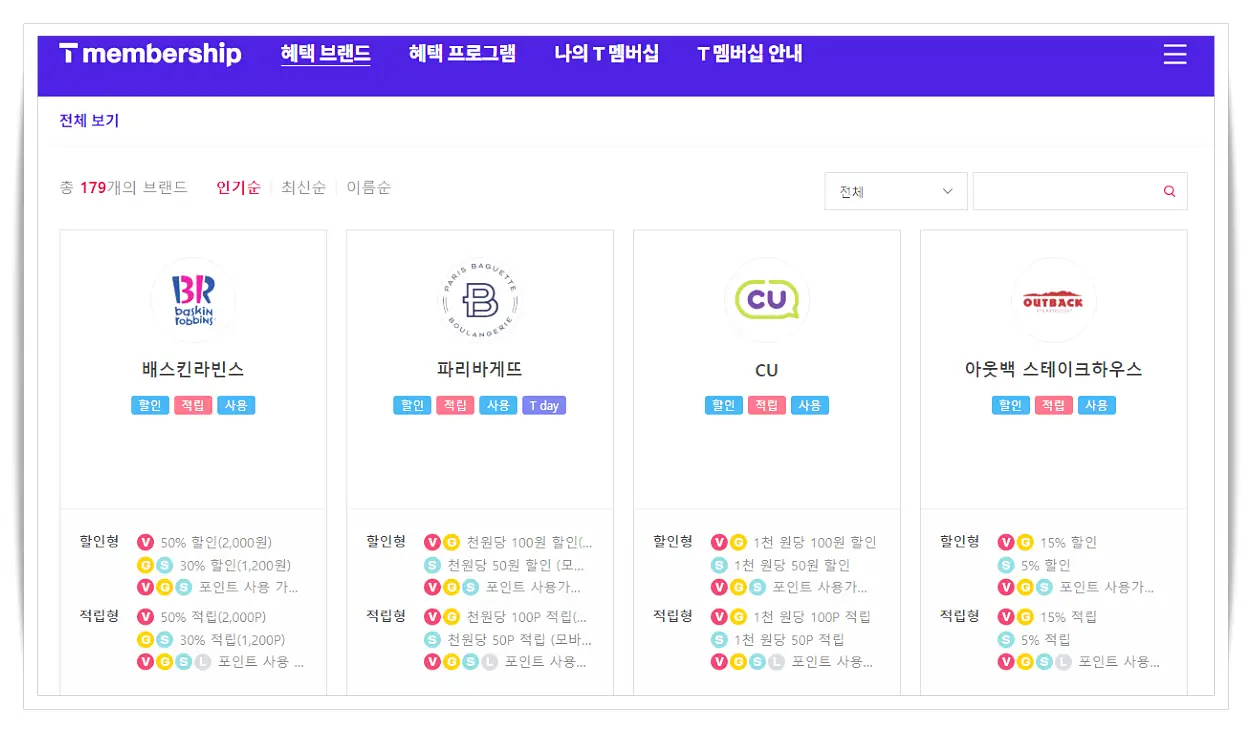This screenshot has height=733, width=1252.
Task: Select the 인기순 sort option
Action: (x=237, y=187)
